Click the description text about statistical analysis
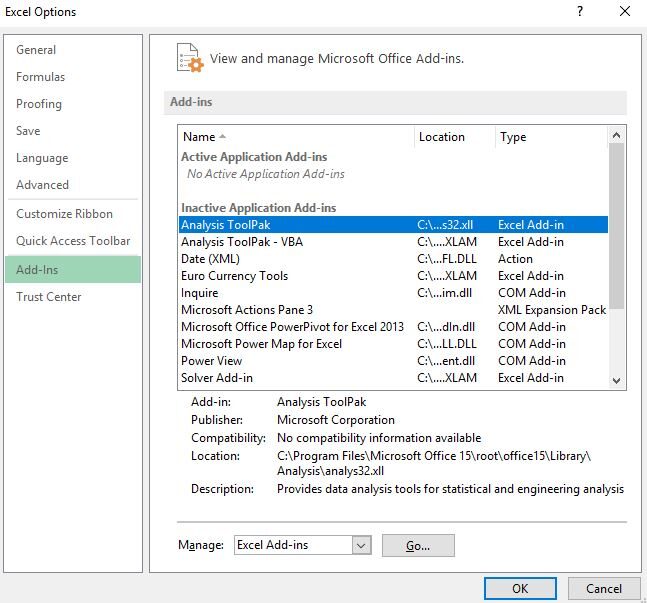The image size is (647, 603). [451, 489]
